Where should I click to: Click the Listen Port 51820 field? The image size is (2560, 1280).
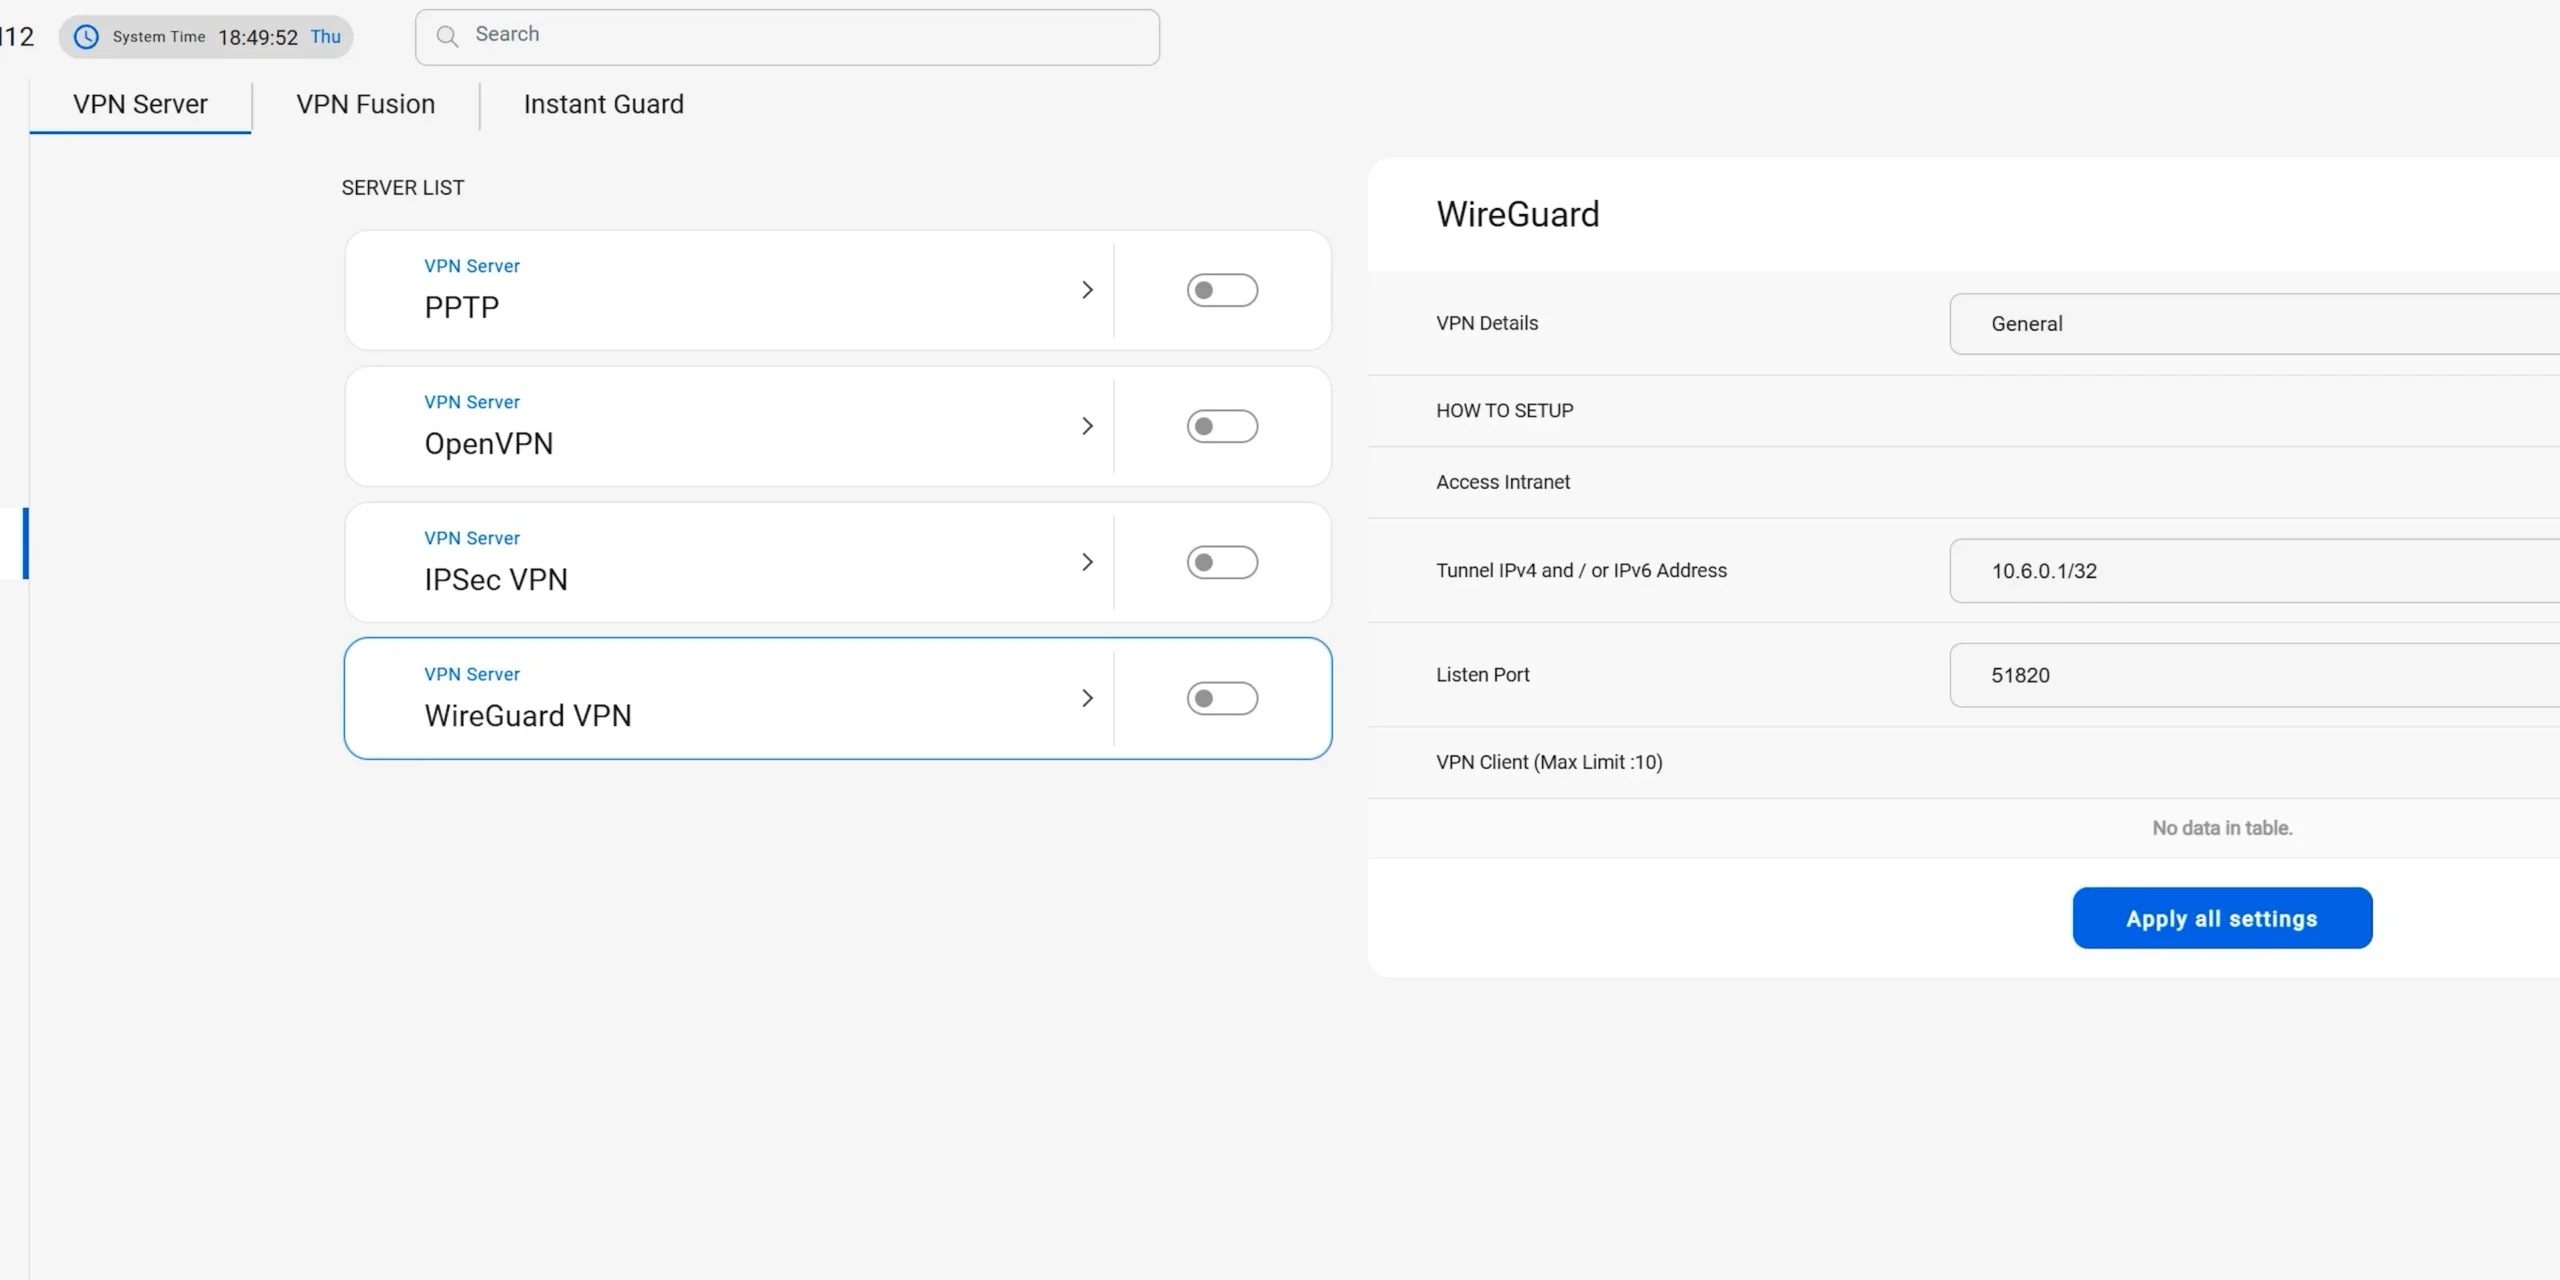point(2255,675)
